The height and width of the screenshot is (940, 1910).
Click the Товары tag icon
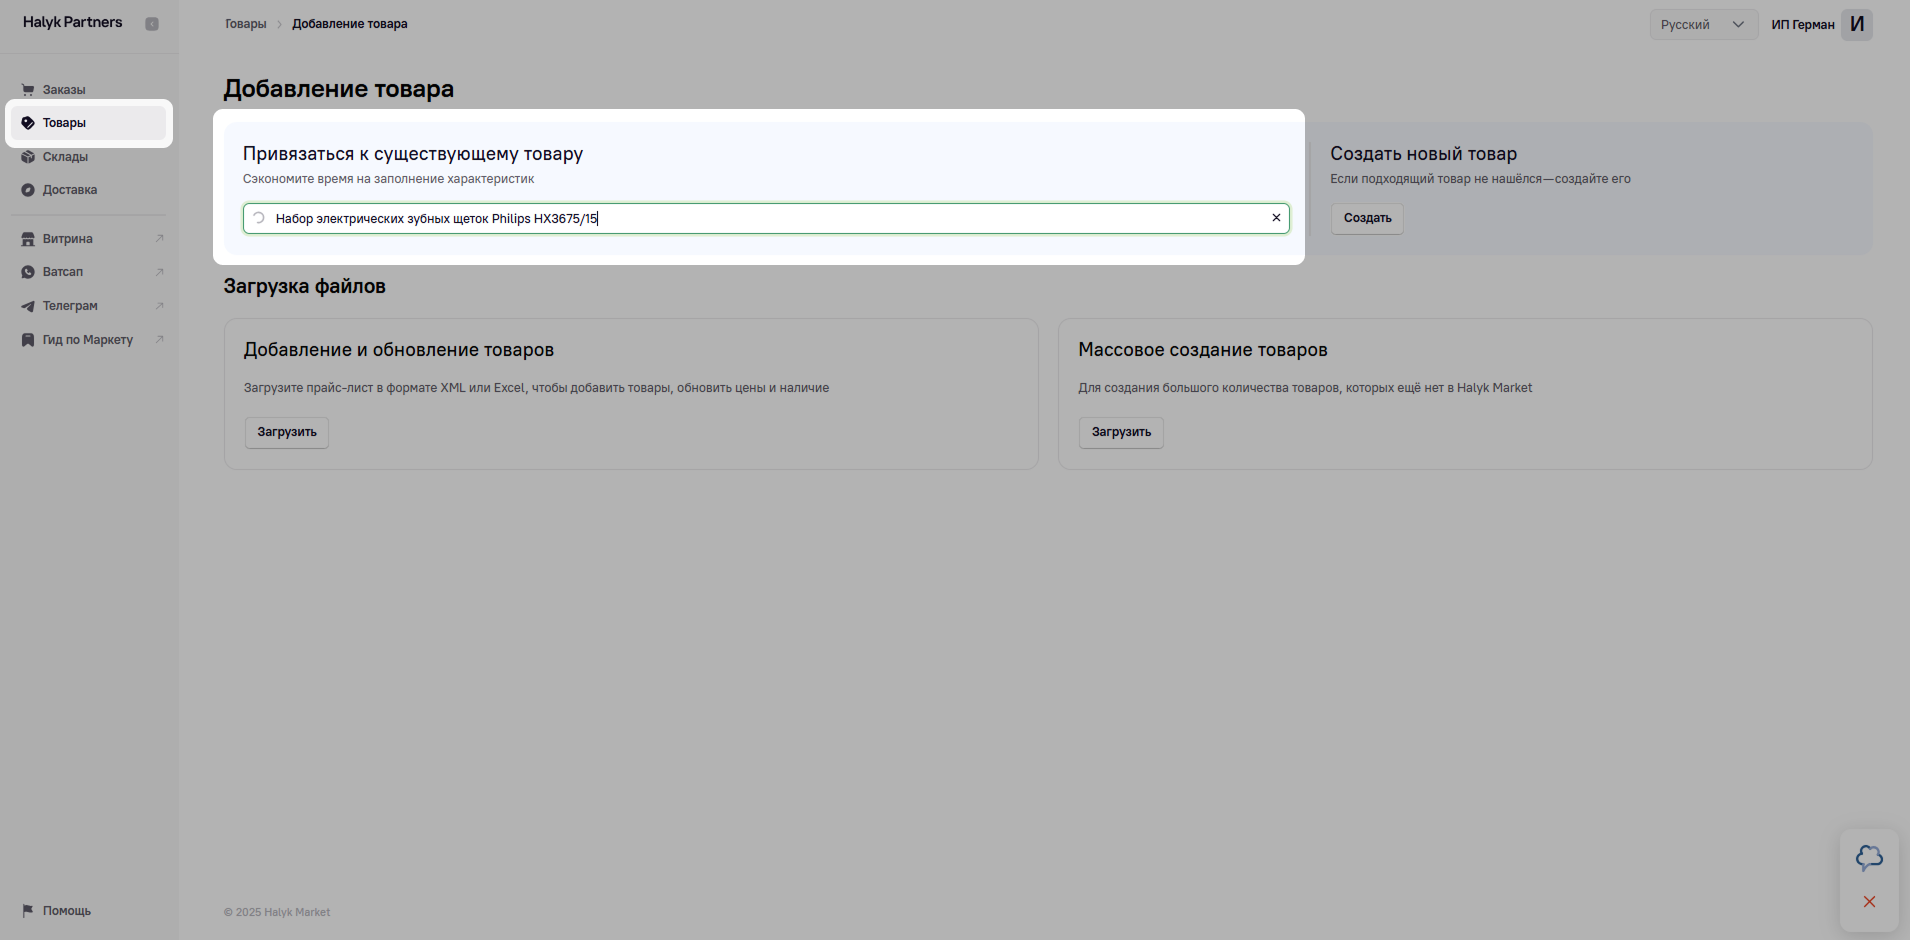coord(28,123)
